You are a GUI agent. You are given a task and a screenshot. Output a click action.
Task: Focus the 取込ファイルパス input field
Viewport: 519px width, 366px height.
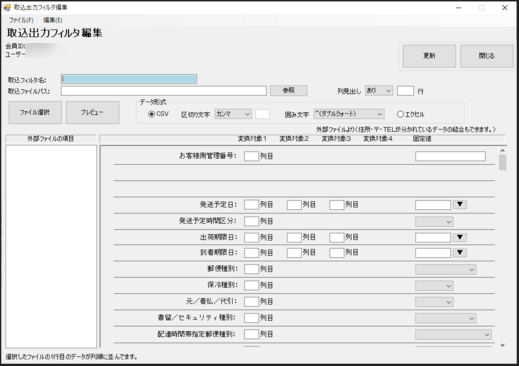[164, 91]
